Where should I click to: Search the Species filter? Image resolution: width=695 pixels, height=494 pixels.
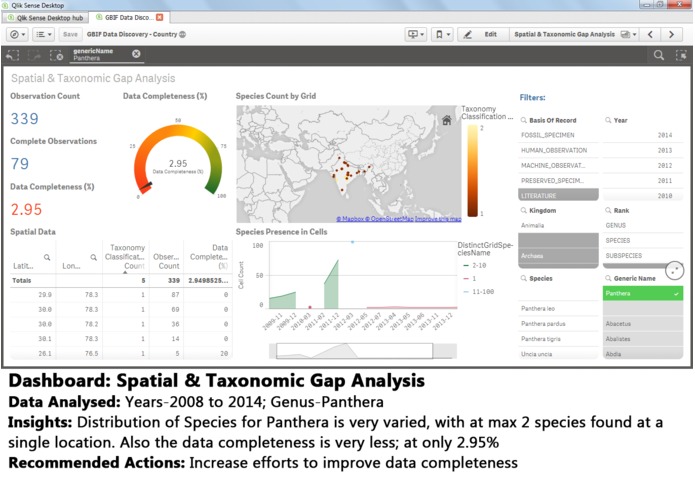pos(523,278)
